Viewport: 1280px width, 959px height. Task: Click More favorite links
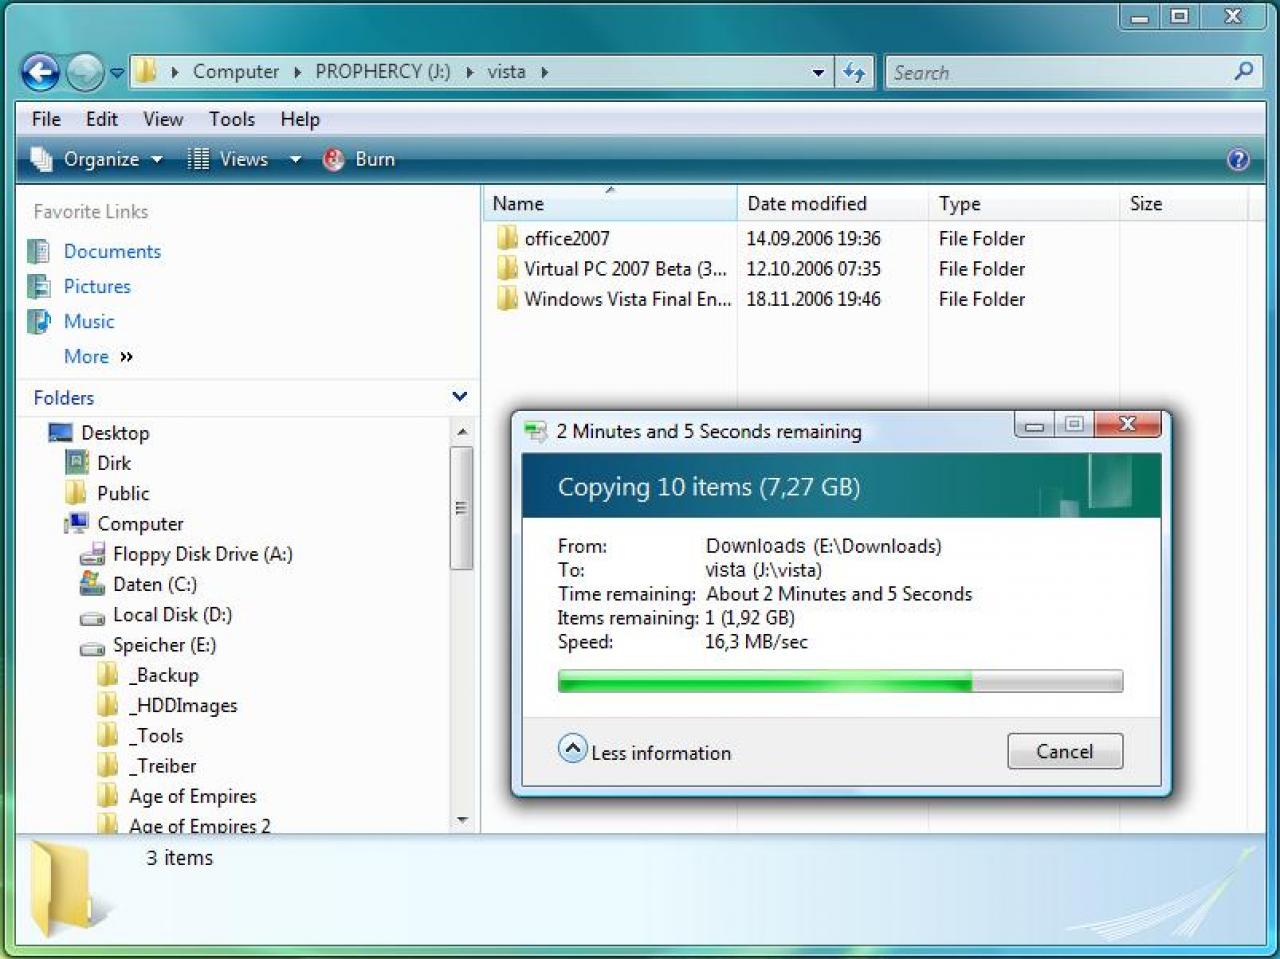point(98,357)
